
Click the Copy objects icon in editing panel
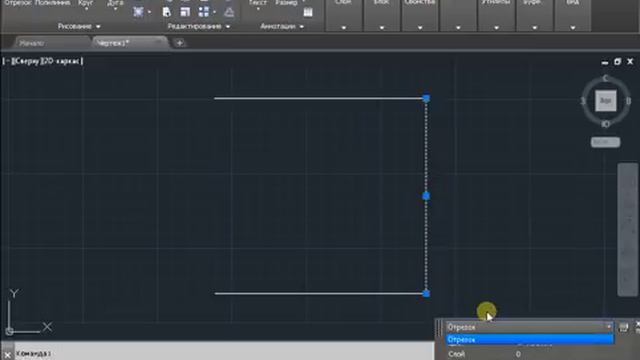167,12
